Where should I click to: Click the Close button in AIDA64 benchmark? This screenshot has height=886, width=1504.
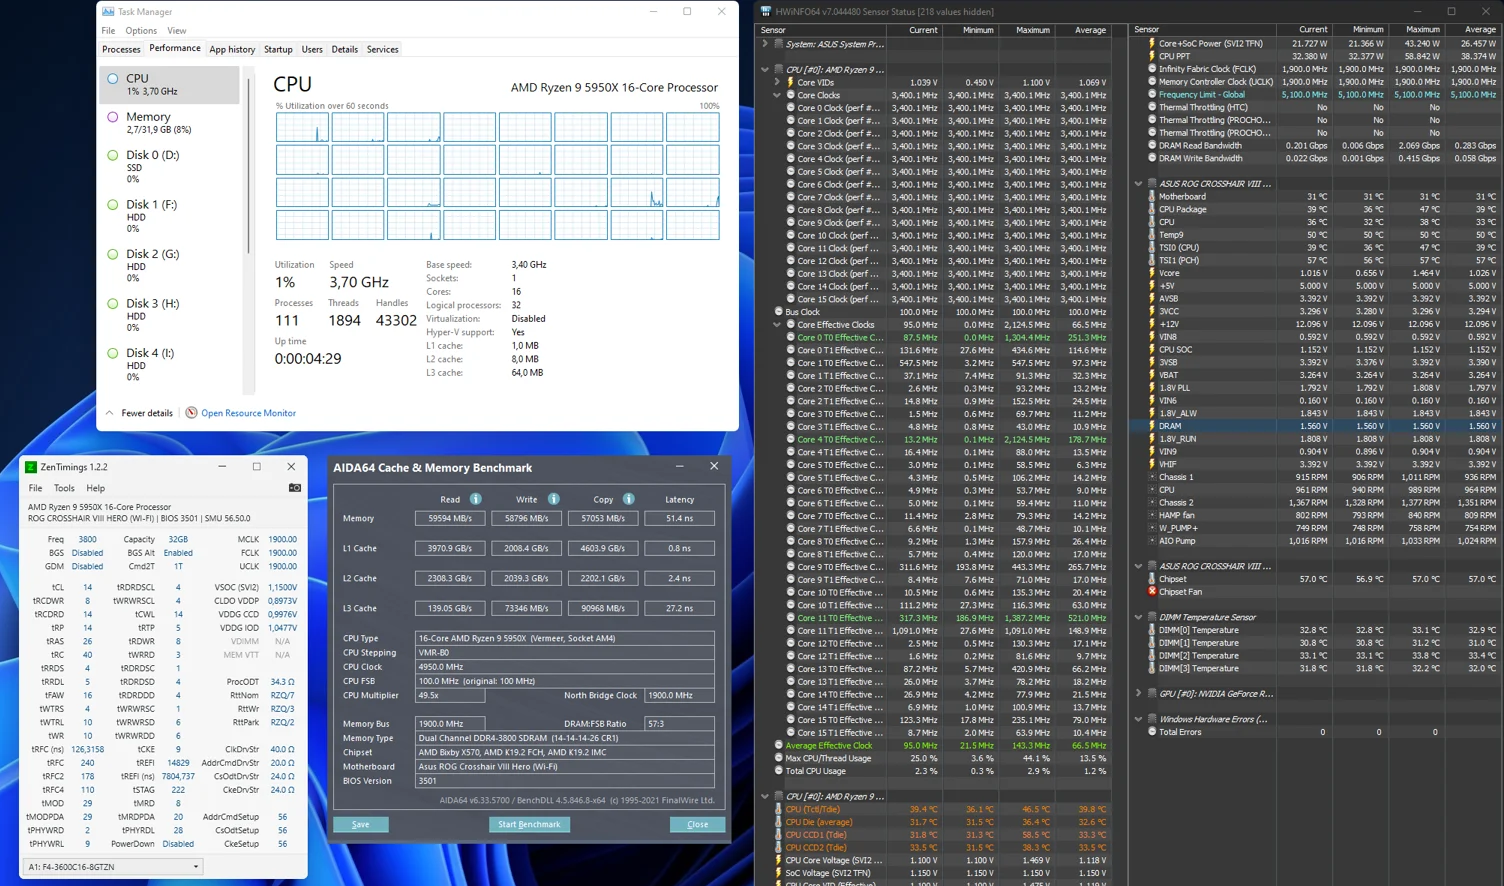(697, 824)
